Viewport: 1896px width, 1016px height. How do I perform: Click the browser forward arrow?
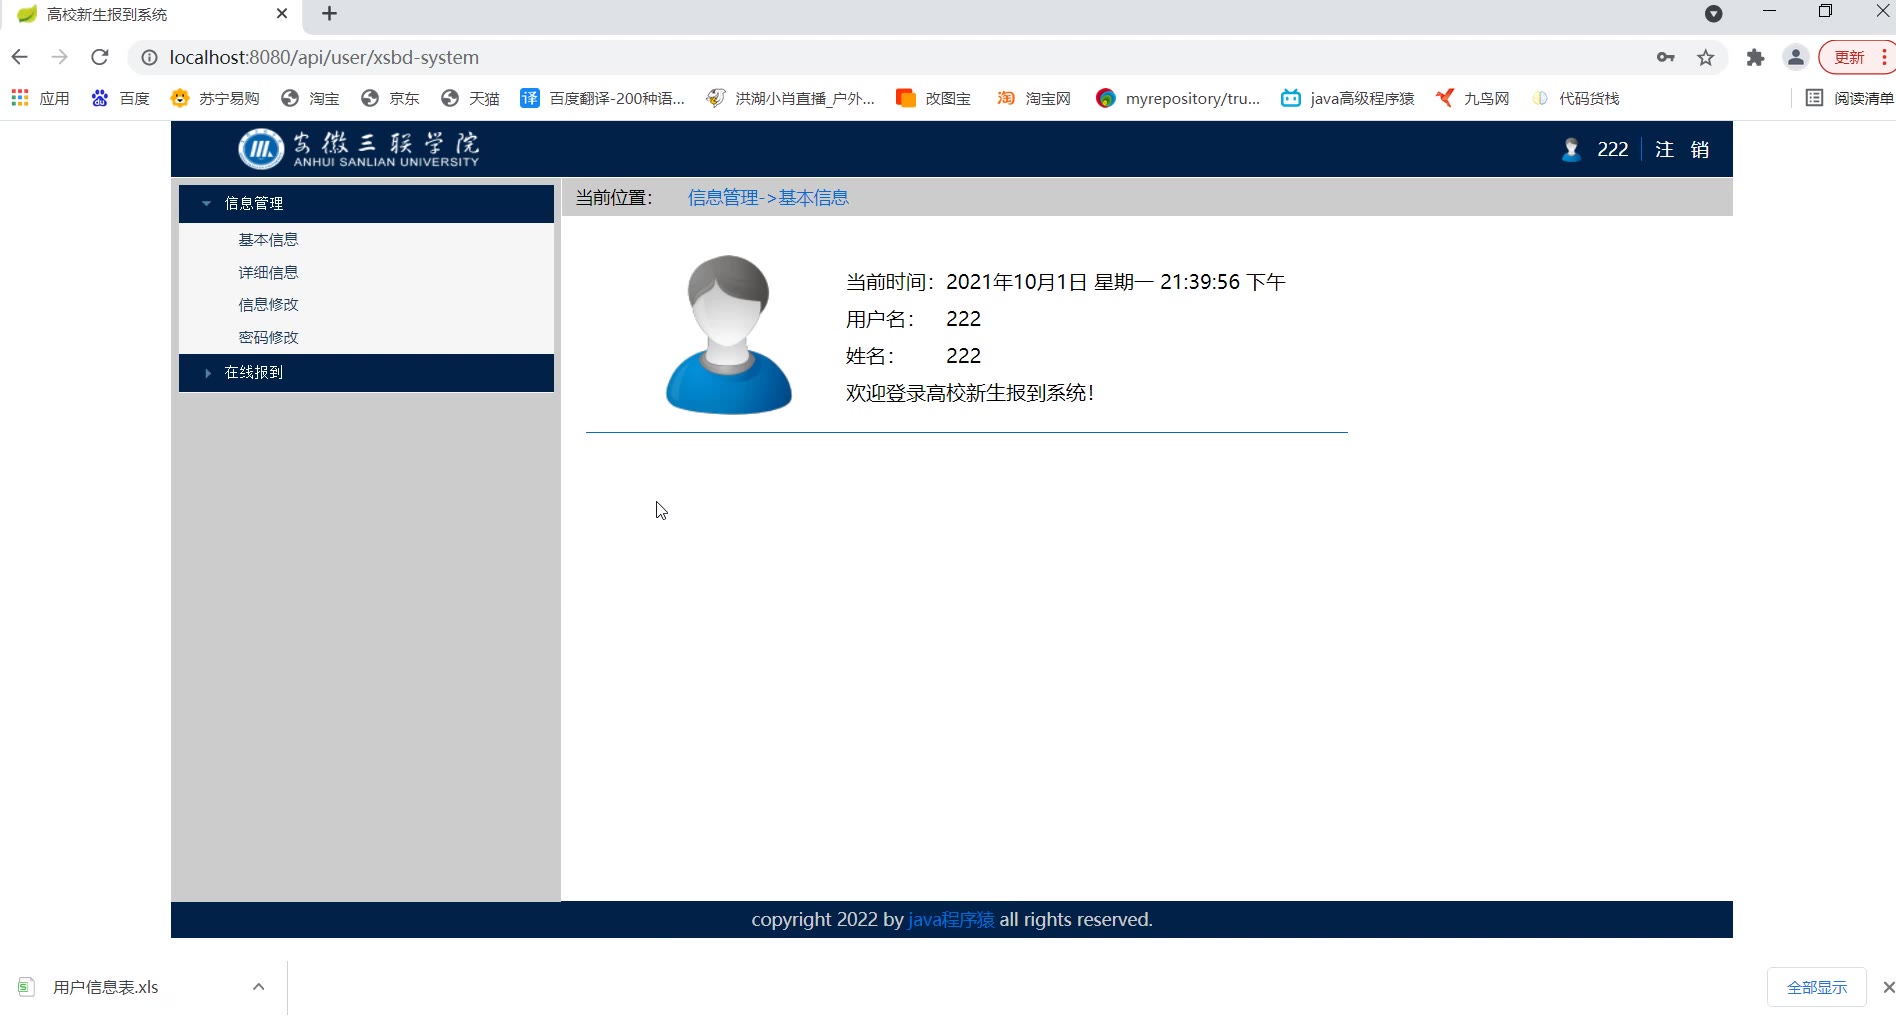[59, 57]
